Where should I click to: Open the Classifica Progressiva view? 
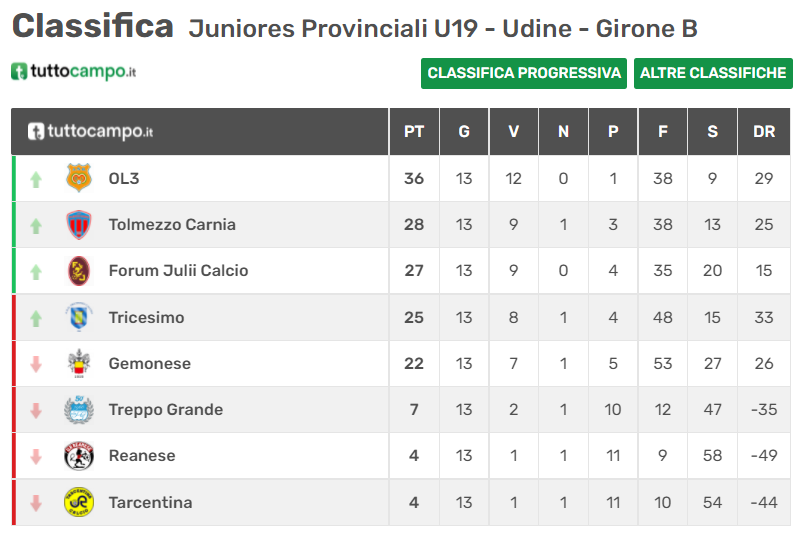pos(524,73)
